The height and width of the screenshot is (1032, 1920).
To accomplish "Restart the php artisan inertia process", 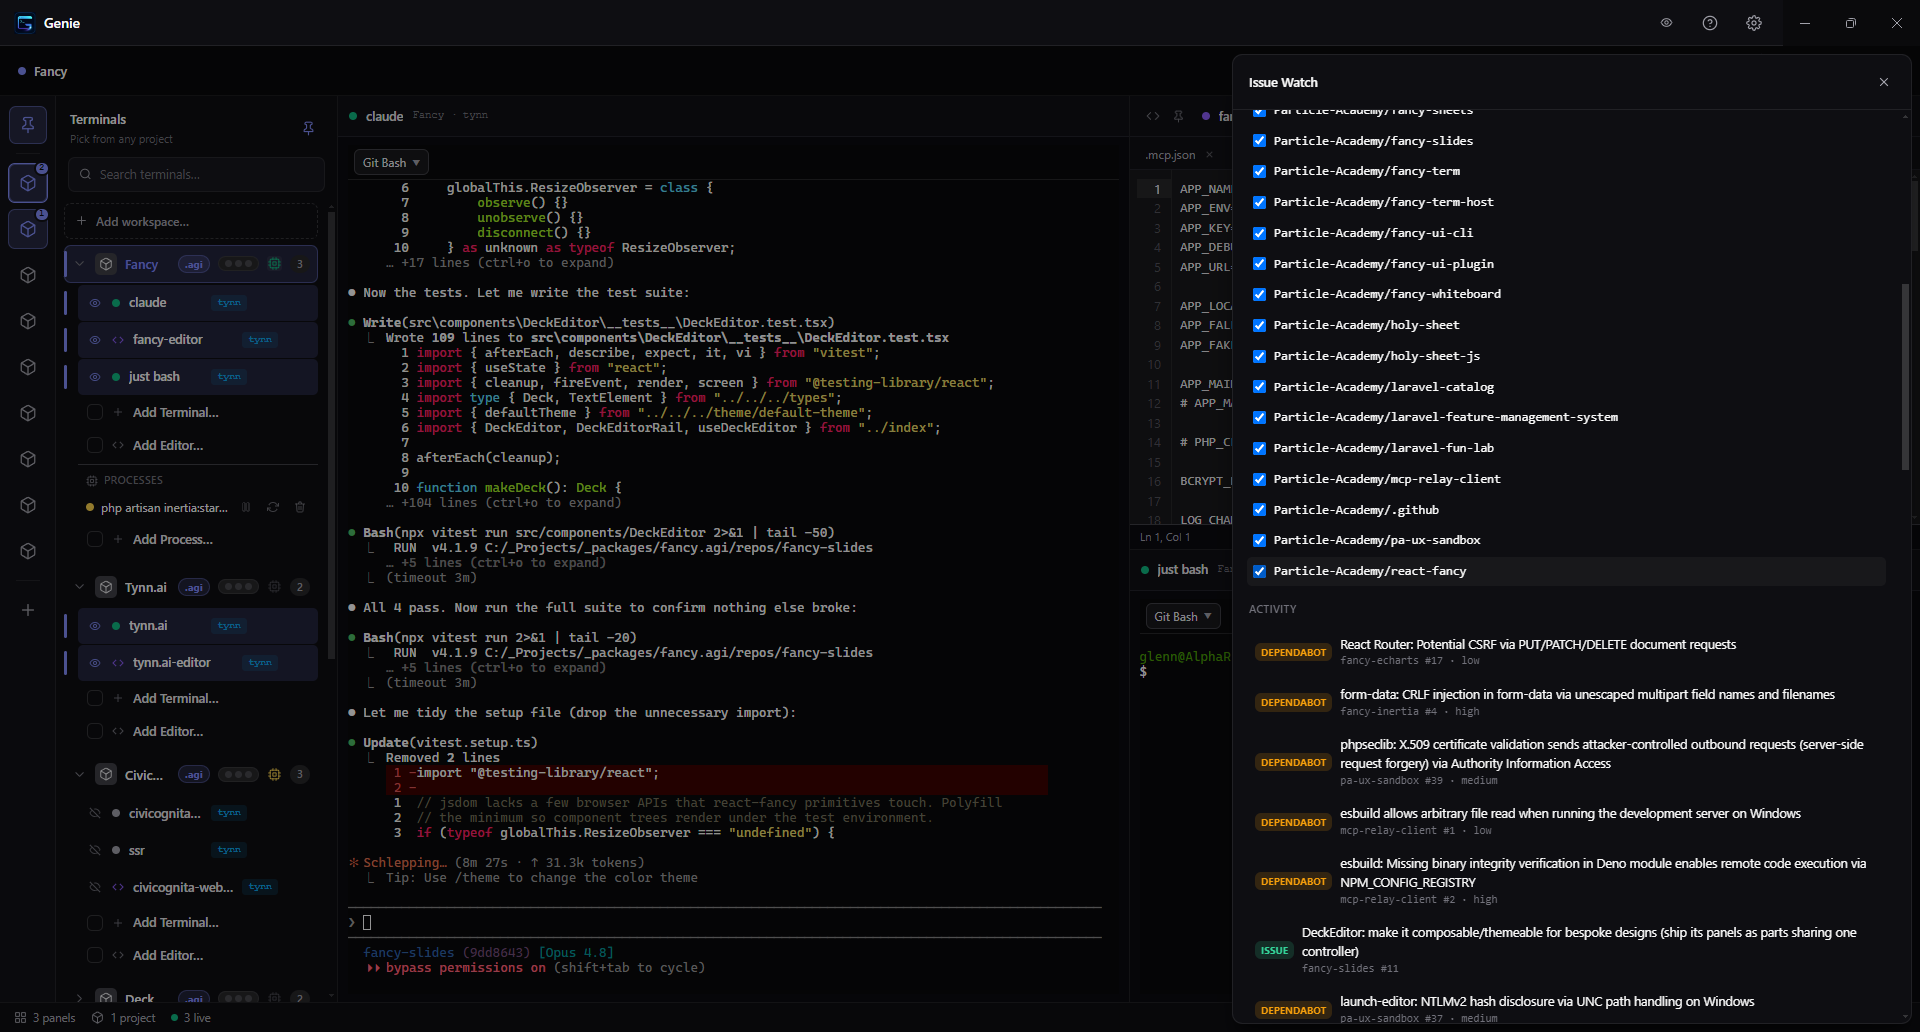I will (273, 507).
